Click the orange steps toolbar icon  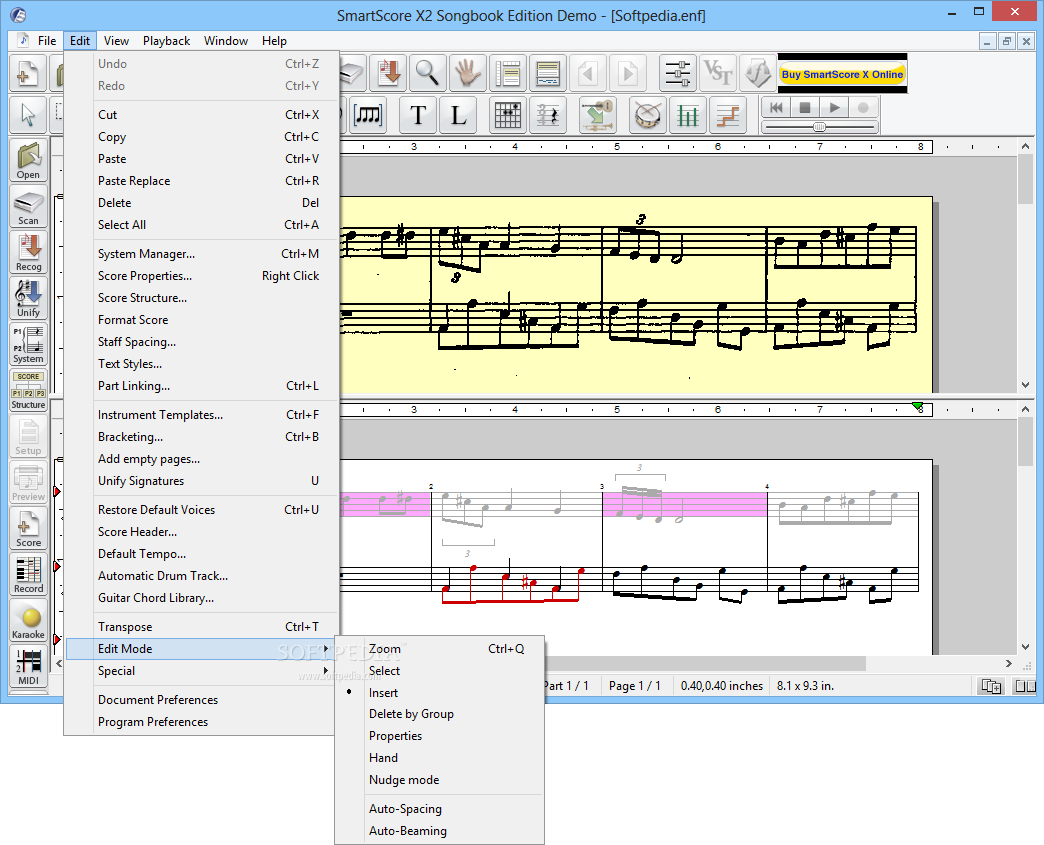[x=727, y=115]
